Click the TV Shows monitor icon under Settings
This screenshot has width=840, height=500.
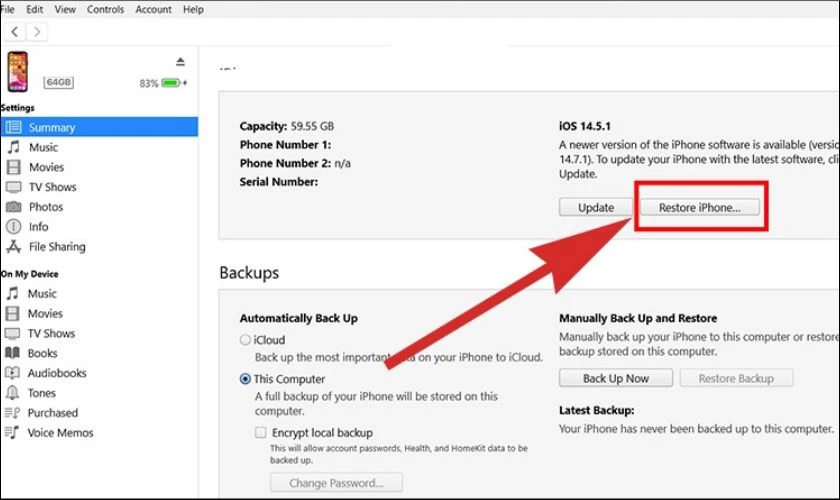coord(13,186)
